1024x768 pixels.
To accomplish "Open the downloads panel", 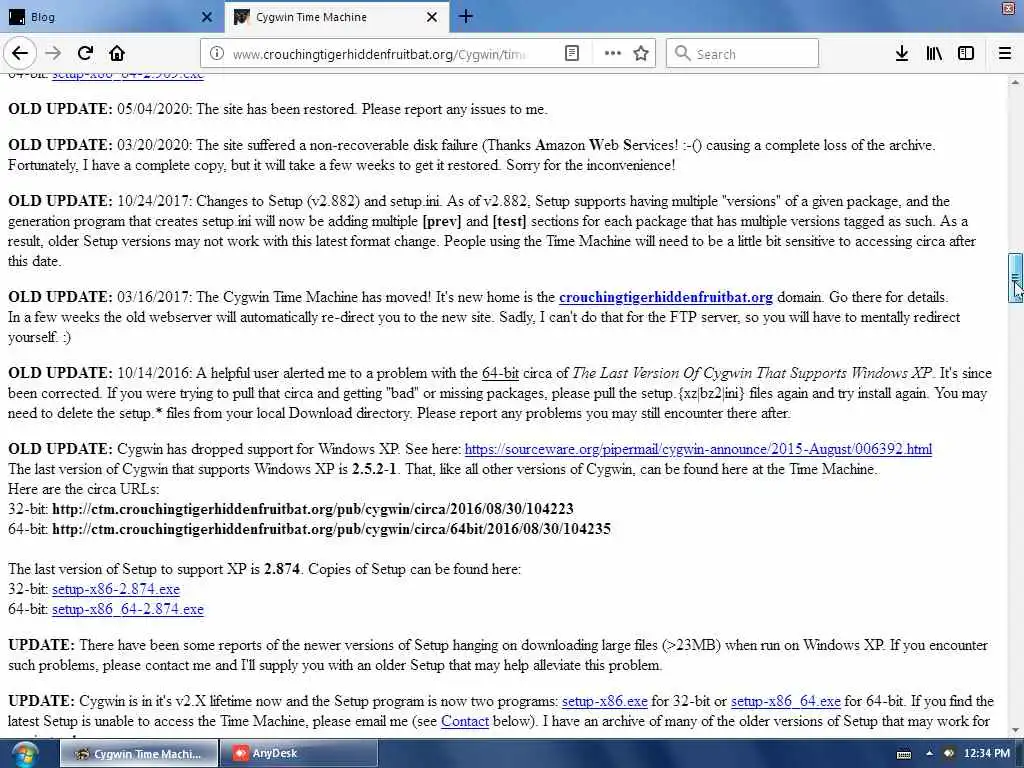I will pos(901,54).
